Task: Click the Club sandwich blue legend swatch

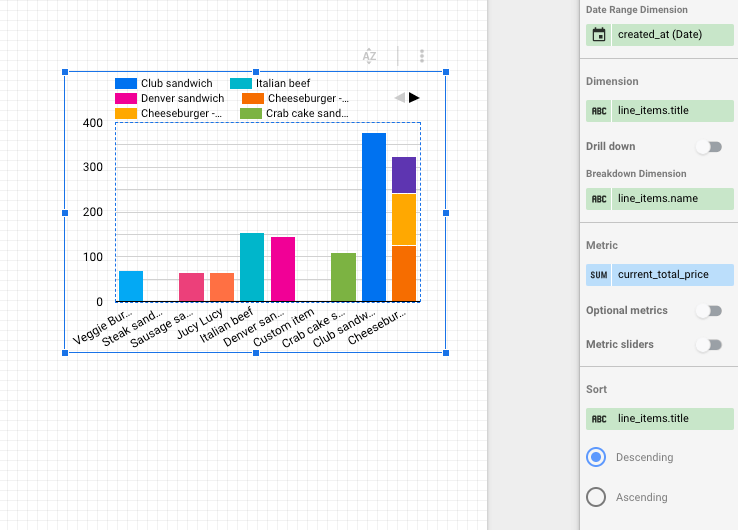Action: 126,84
